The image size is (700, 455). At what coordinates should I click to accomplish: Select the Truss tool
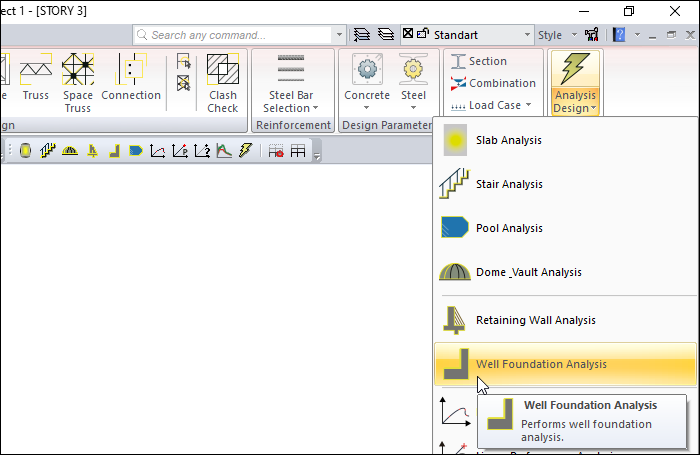point(36,82)
